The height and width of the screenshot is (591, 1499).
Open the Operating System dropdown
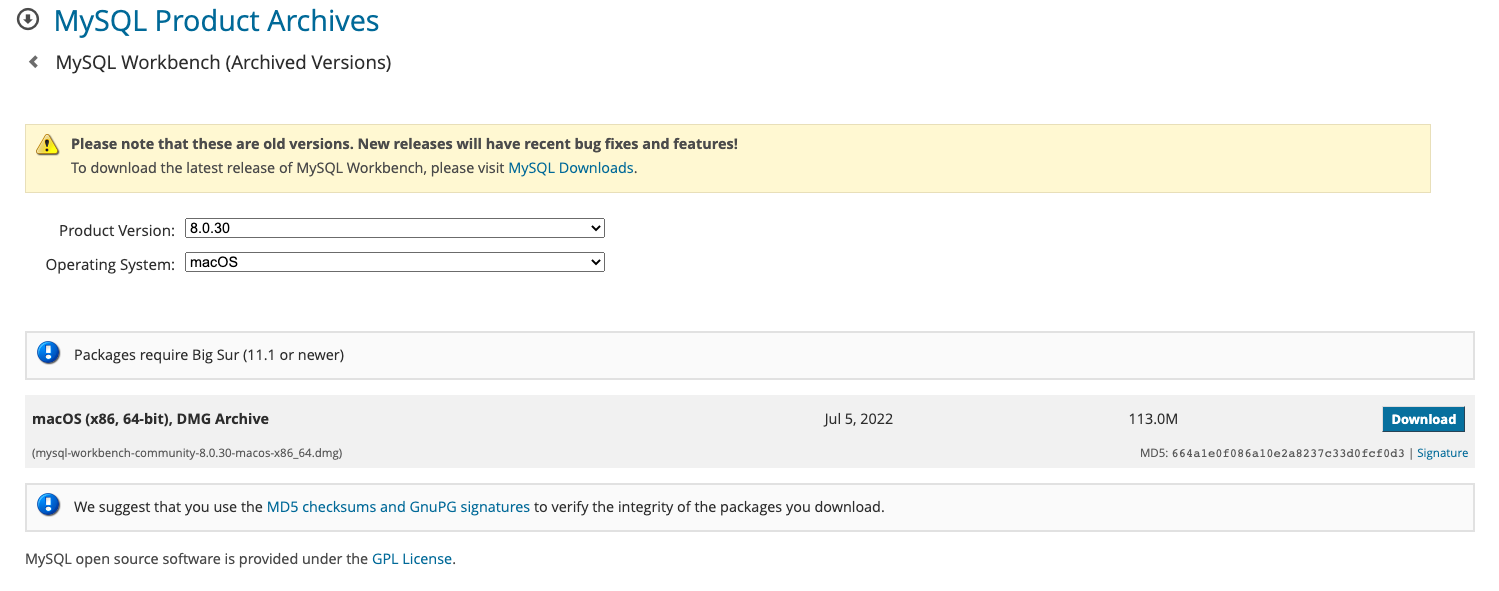(x=395, y=262)
